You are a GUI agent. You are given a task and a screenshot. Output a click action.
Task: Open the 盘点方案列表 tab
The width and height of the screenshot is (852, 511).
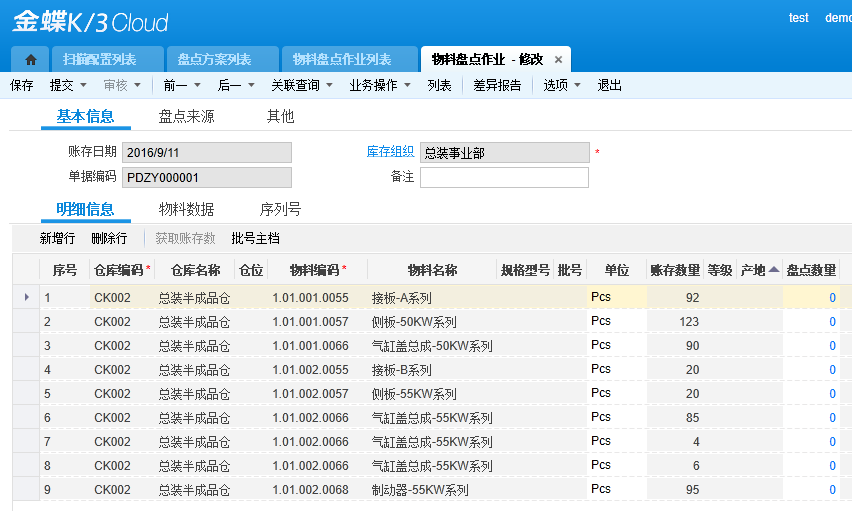pos(214,60)
